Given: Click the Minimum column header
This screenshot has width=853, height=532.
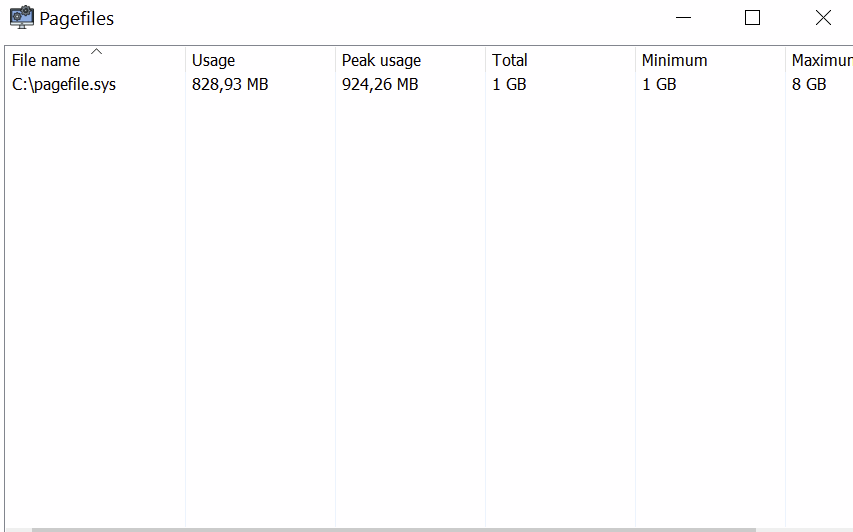Looking at the screenshot, I should point(674,61).
